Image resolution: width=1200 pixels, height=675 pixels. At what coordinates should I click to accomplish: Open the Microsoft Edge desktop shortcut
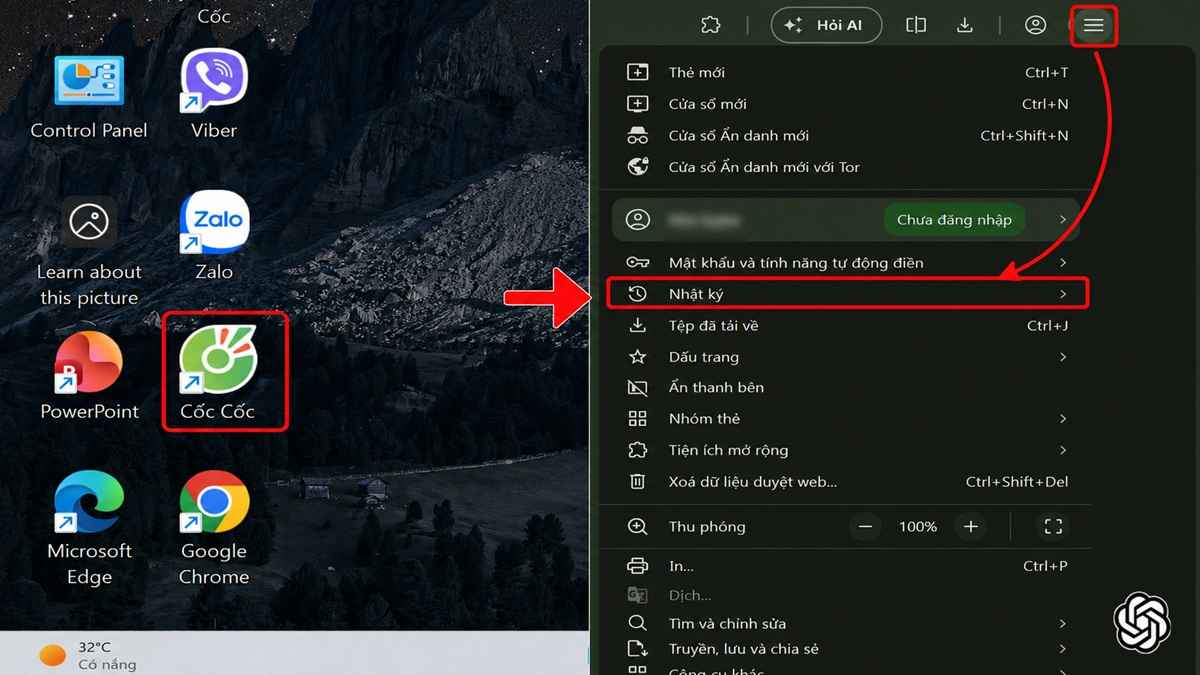coord(89,528)
